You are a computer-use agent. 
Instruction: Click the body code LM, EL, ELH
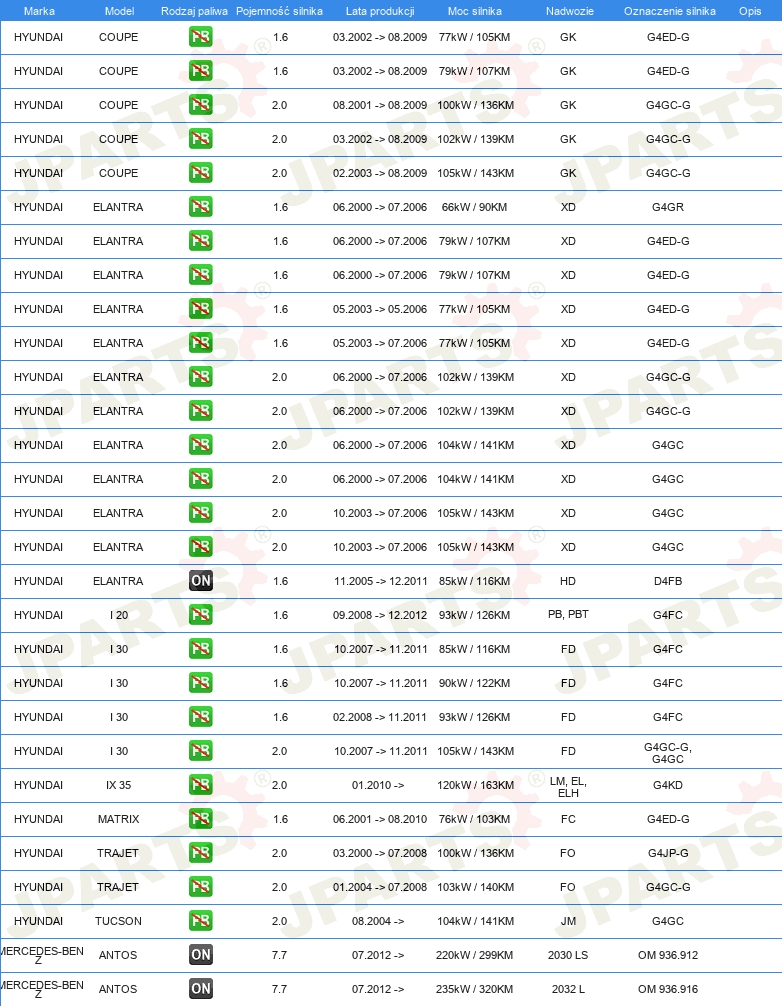[568, 787]
